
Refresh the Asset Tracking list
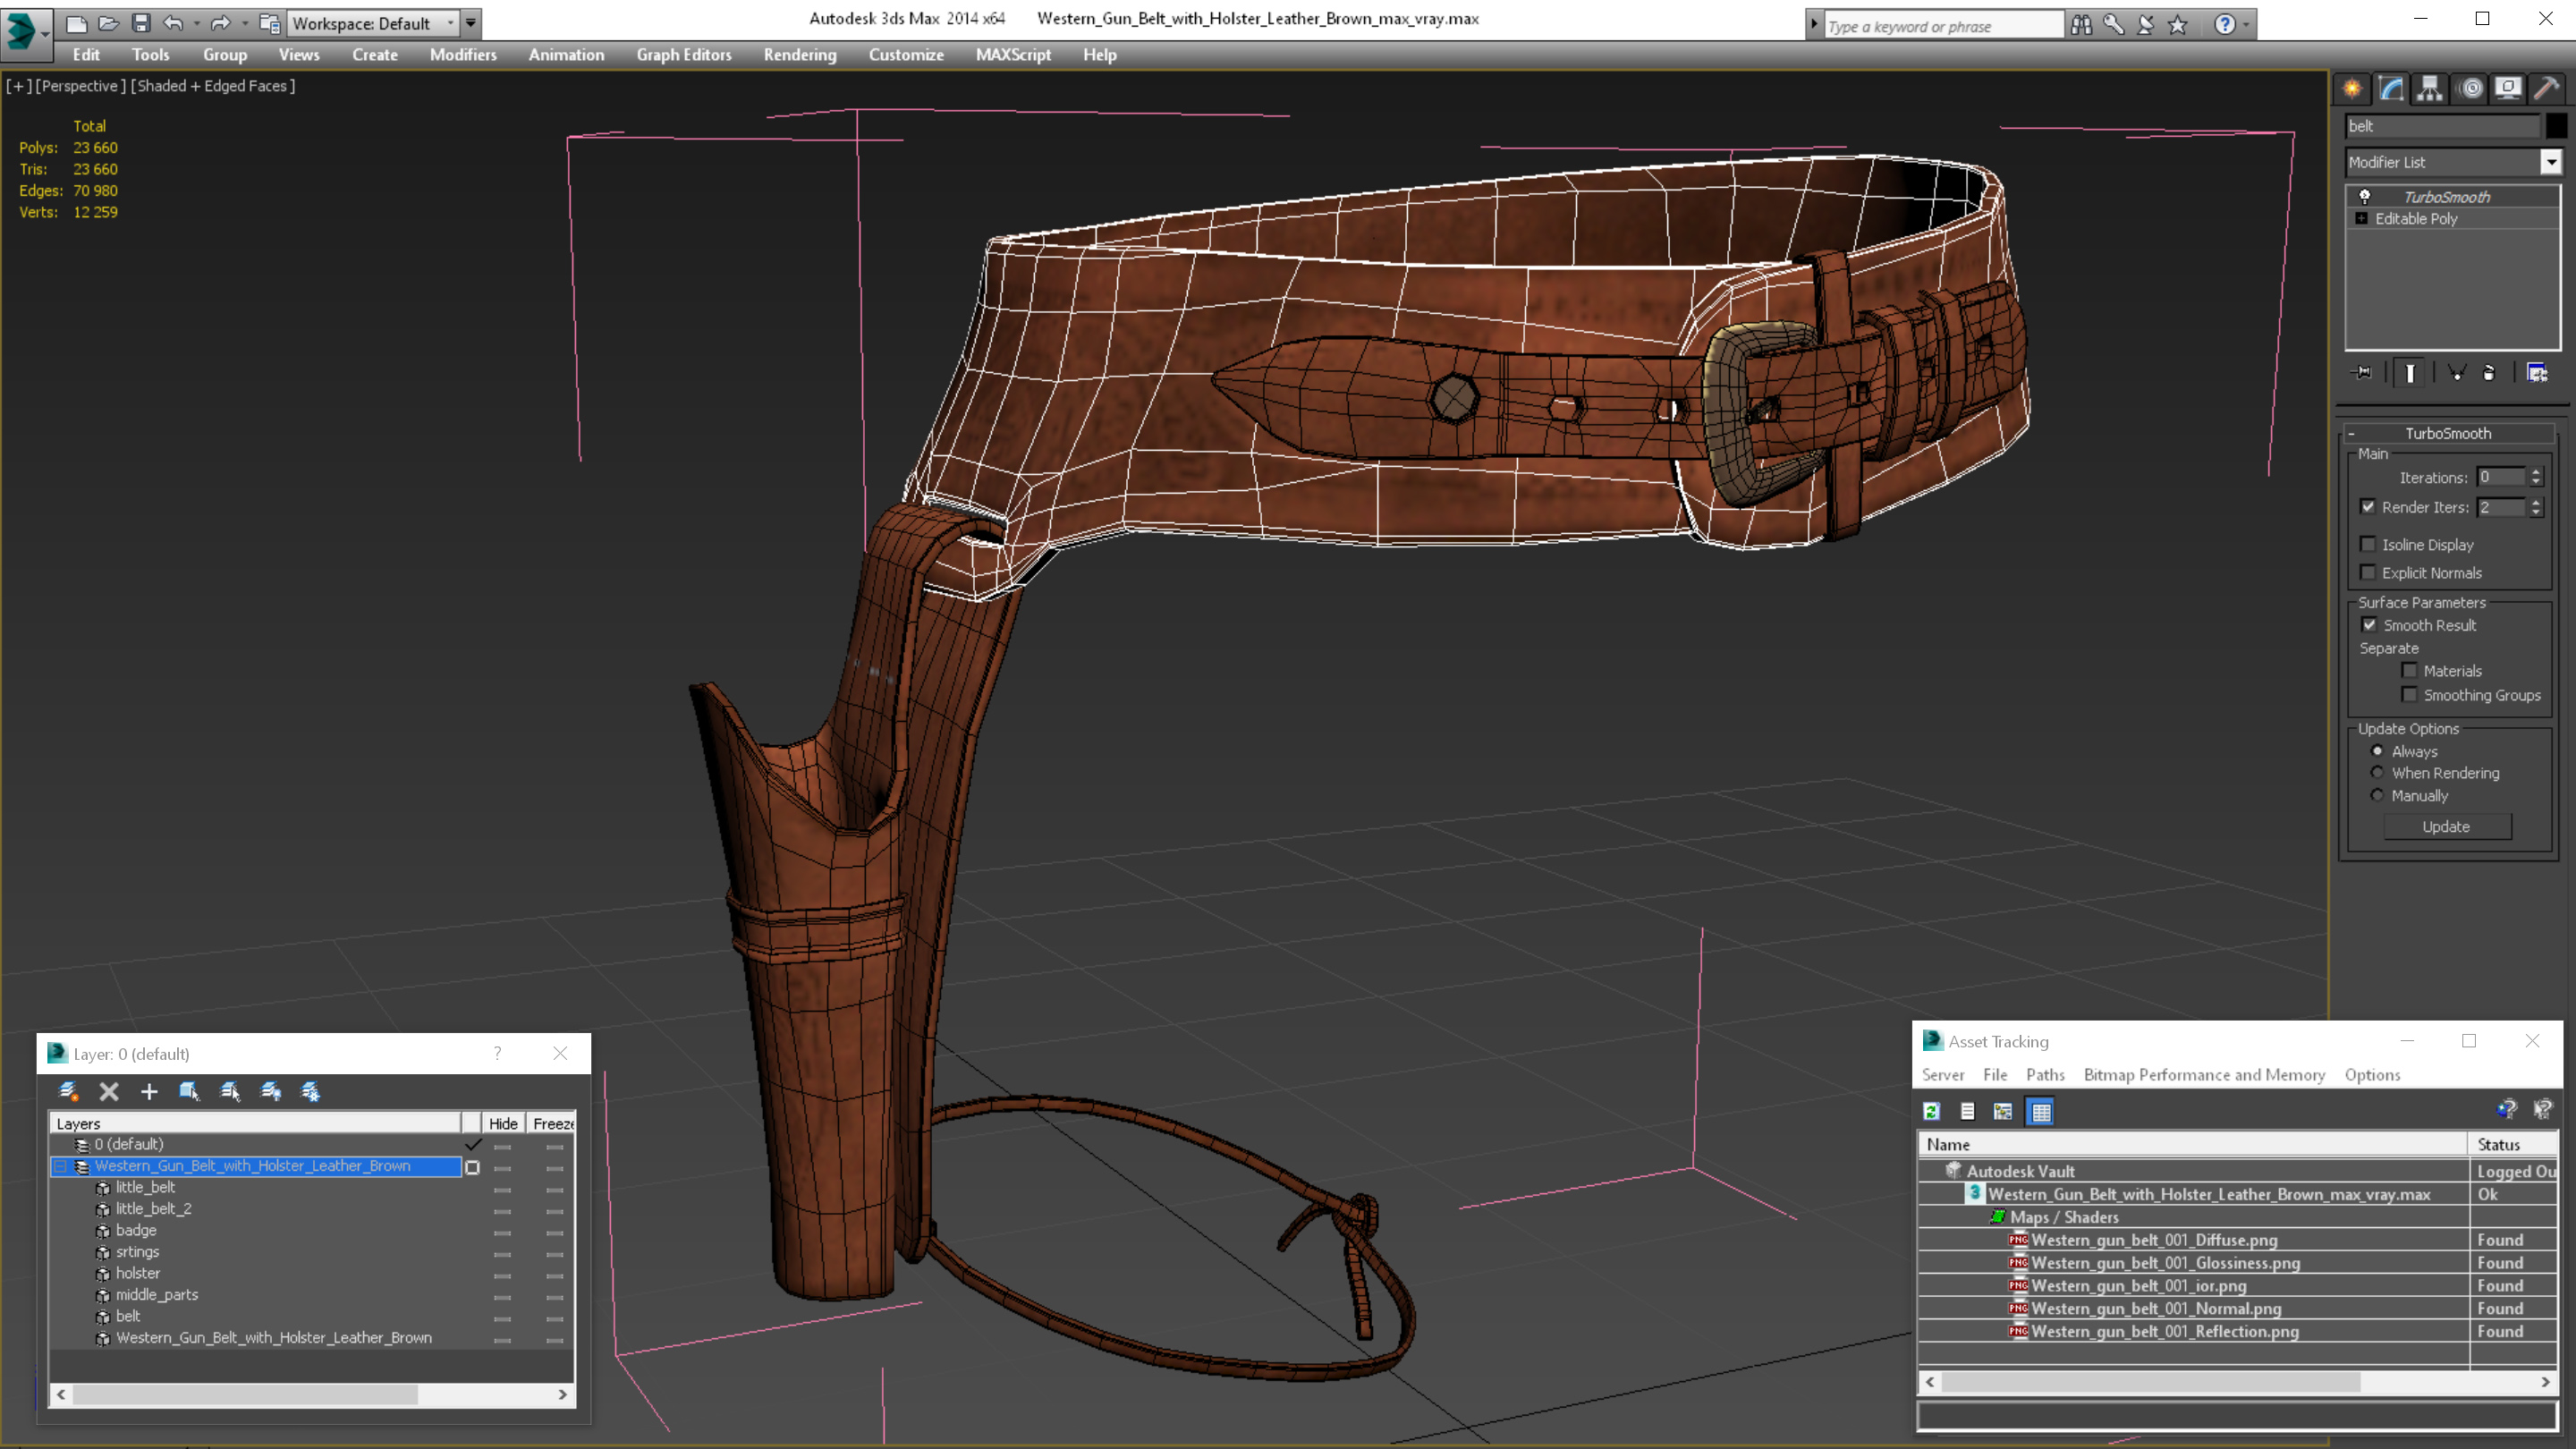coord(1932,1111)
